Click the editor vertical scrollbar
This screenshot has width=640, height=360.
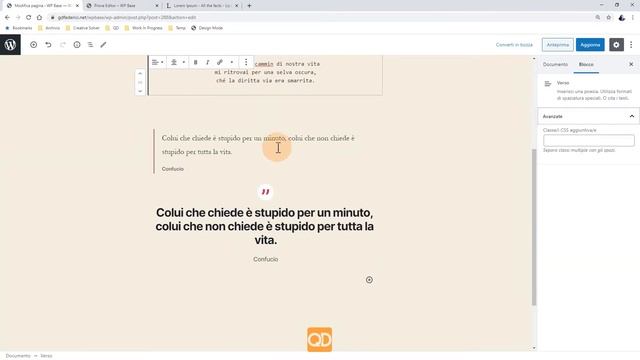pyautogui.click(x=534, y=227)
